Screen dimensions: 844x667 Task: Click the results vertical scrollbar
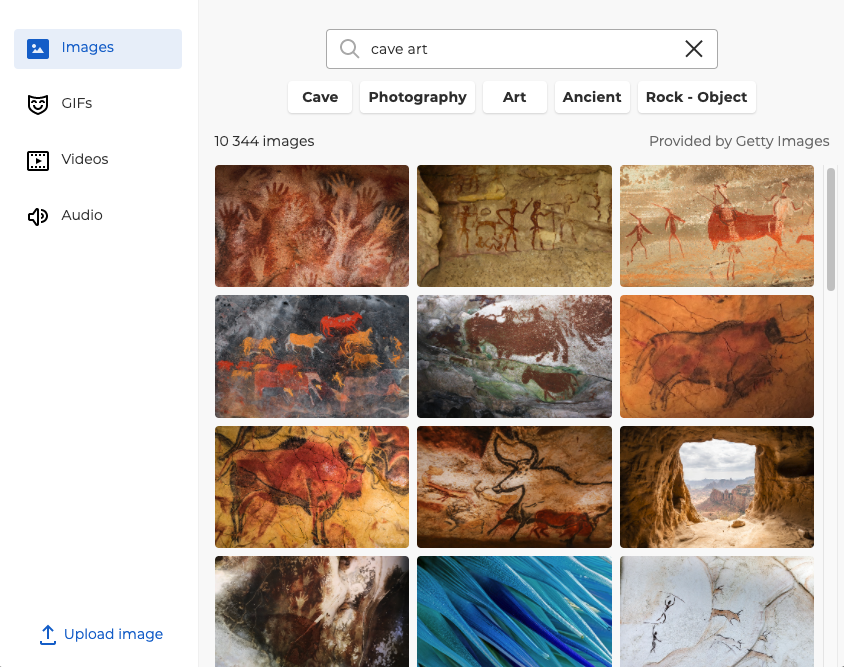point(831,230)
